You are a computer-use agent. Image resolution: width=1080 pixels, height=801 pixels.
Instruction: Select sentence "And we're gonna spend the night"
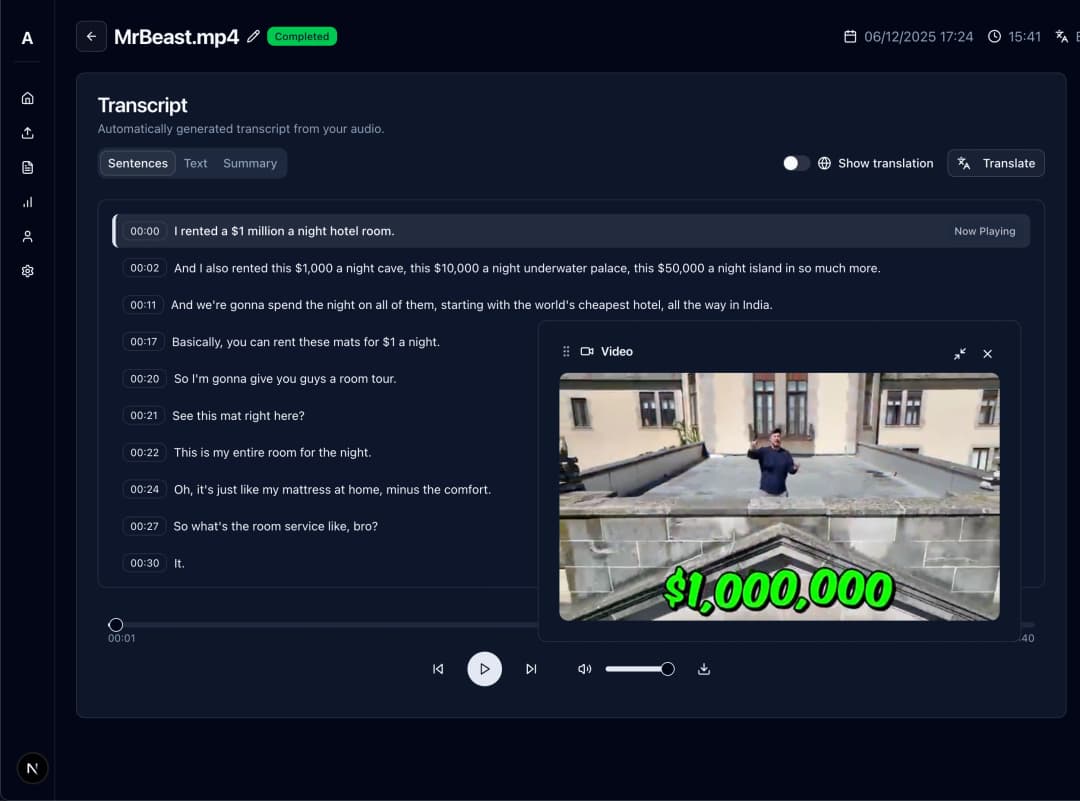(x=472, y=305)
